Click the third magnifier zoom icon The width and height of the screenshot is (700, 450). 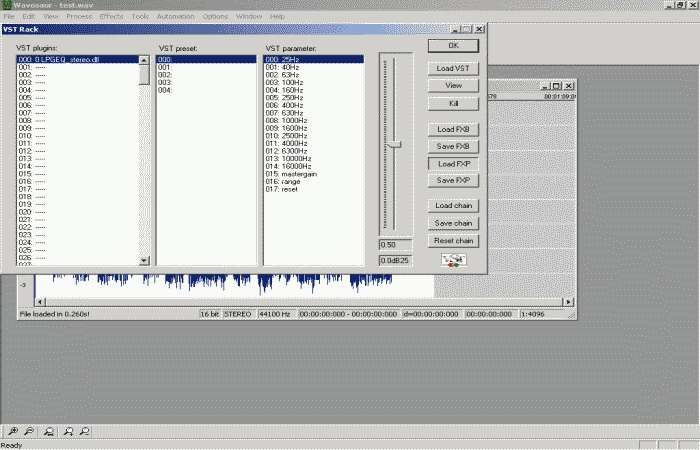click(x=50, y=431)
